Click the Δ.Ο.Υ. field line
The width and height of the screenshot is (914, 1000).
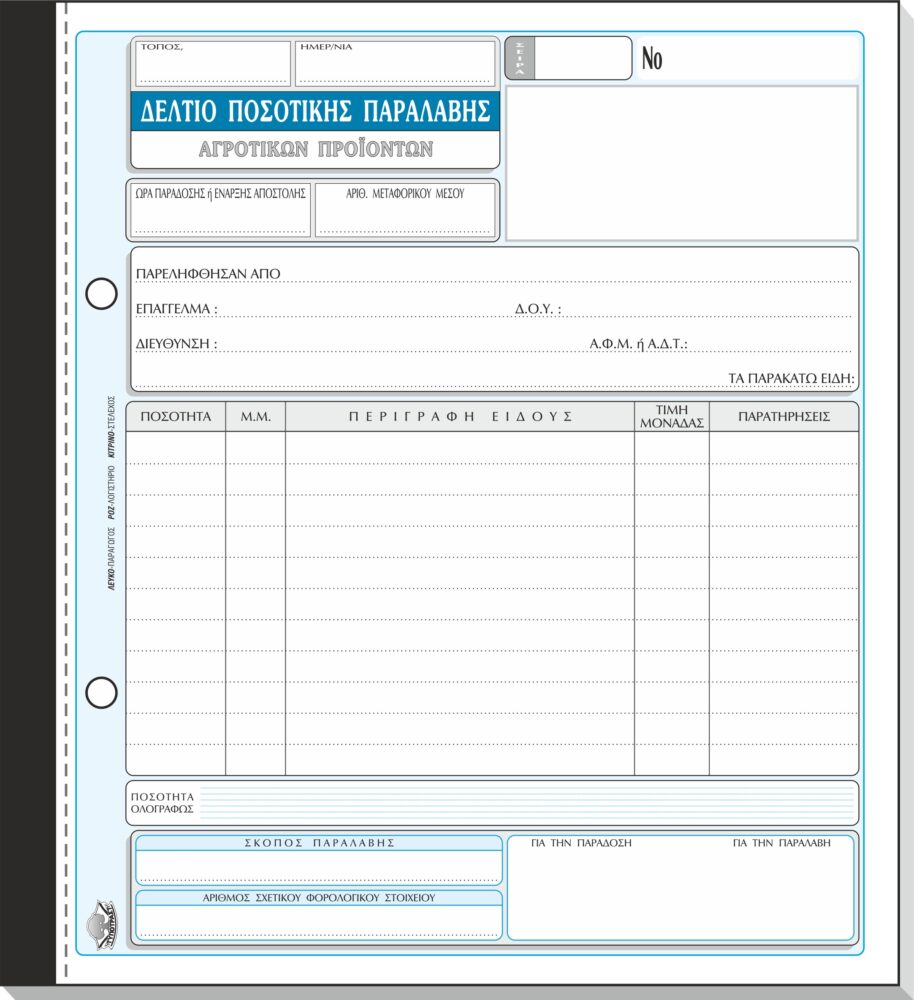coord(683,309)
